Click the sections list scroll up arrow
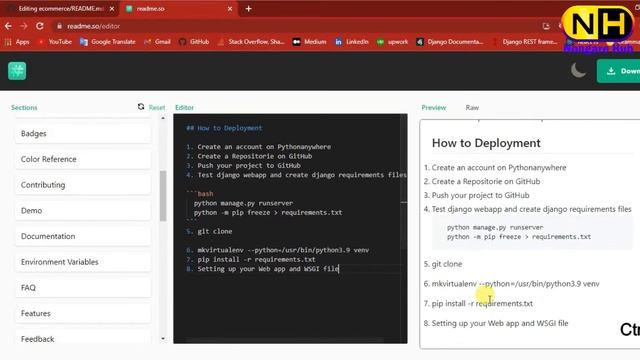Image resolution: width=640 pixels, height=360 pixels. coord(163,118)
